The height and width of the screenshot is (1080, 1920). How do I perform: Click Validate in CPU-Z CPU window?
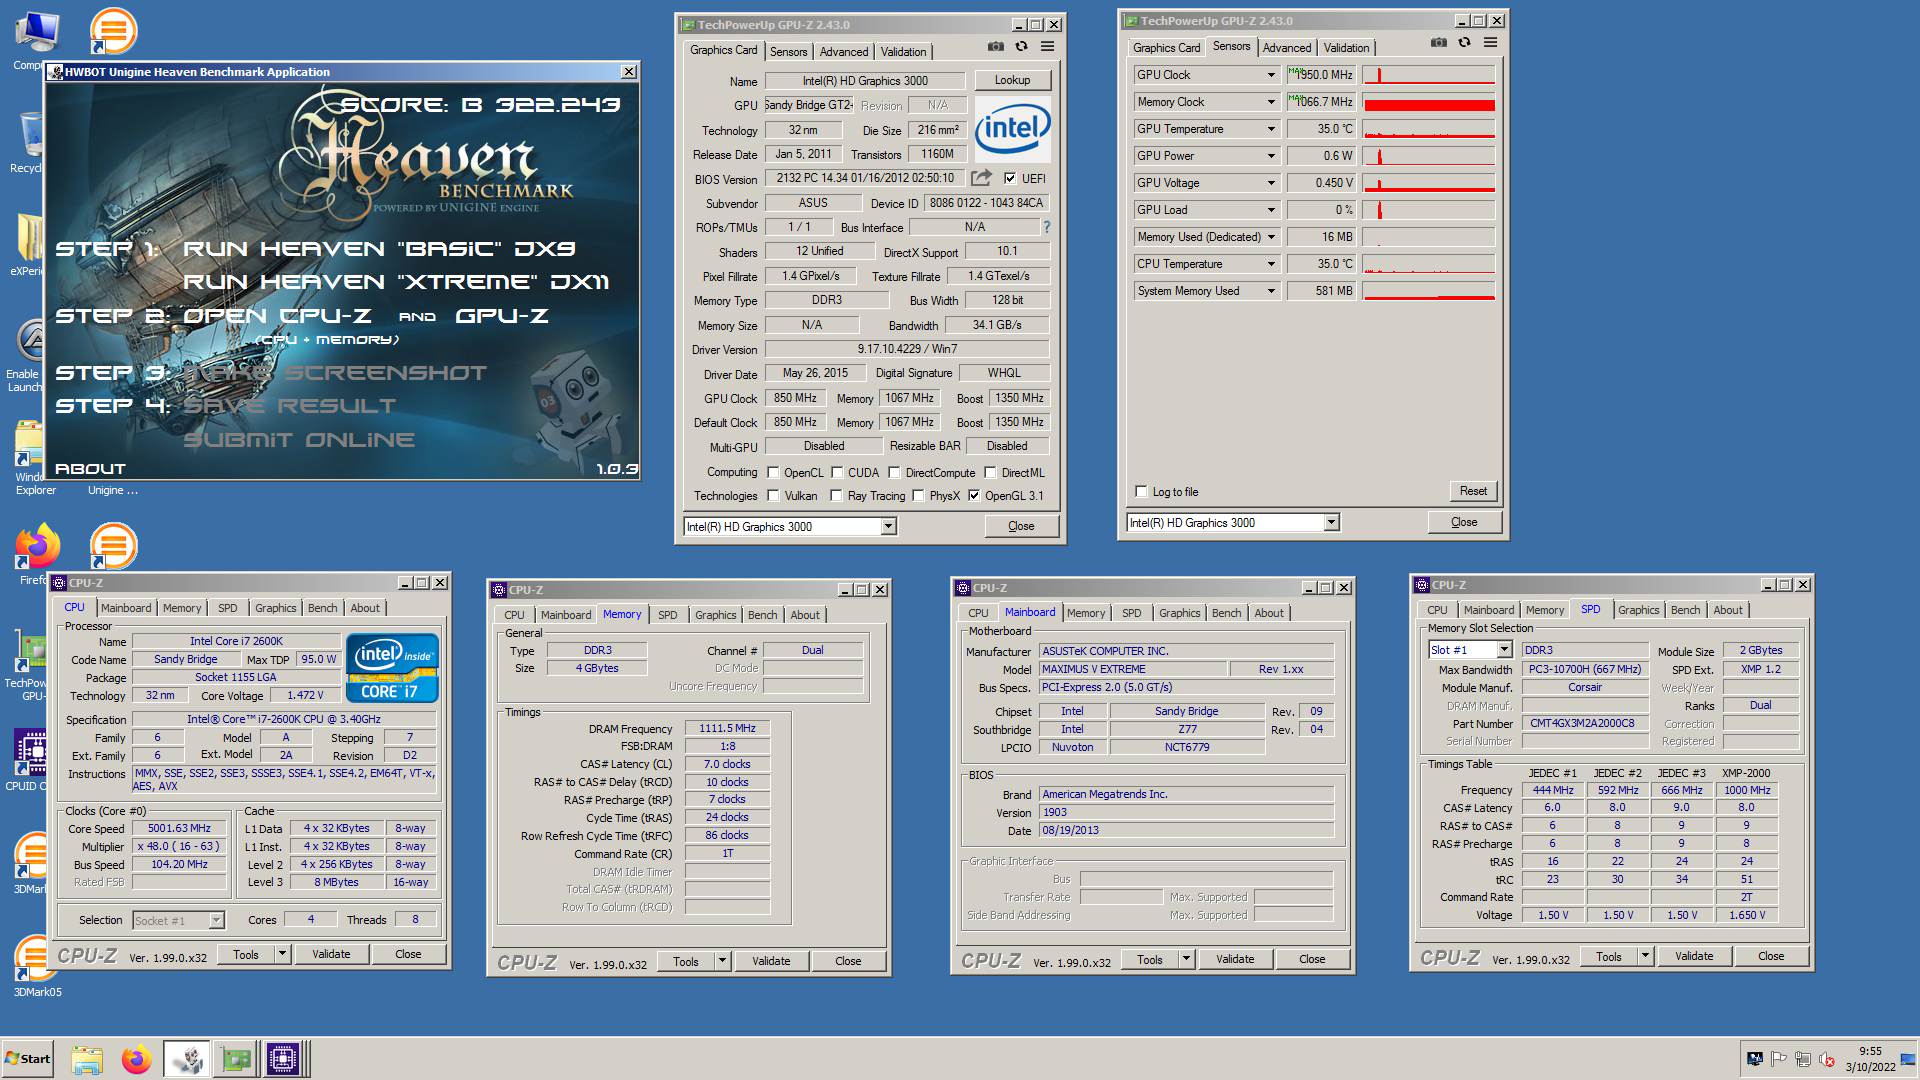click(x=331, y=954)
